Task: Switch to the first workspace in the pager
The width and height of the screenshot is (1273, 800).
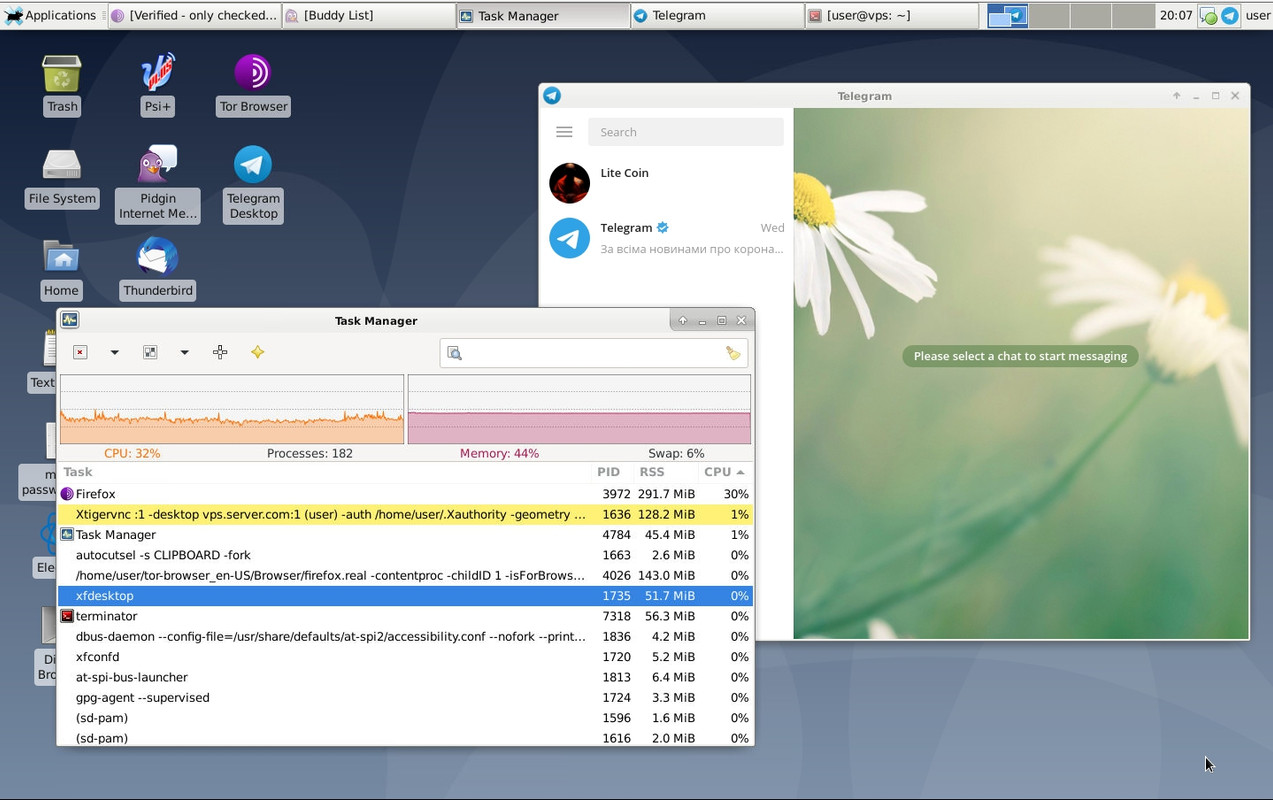Action: [1007, 15]
